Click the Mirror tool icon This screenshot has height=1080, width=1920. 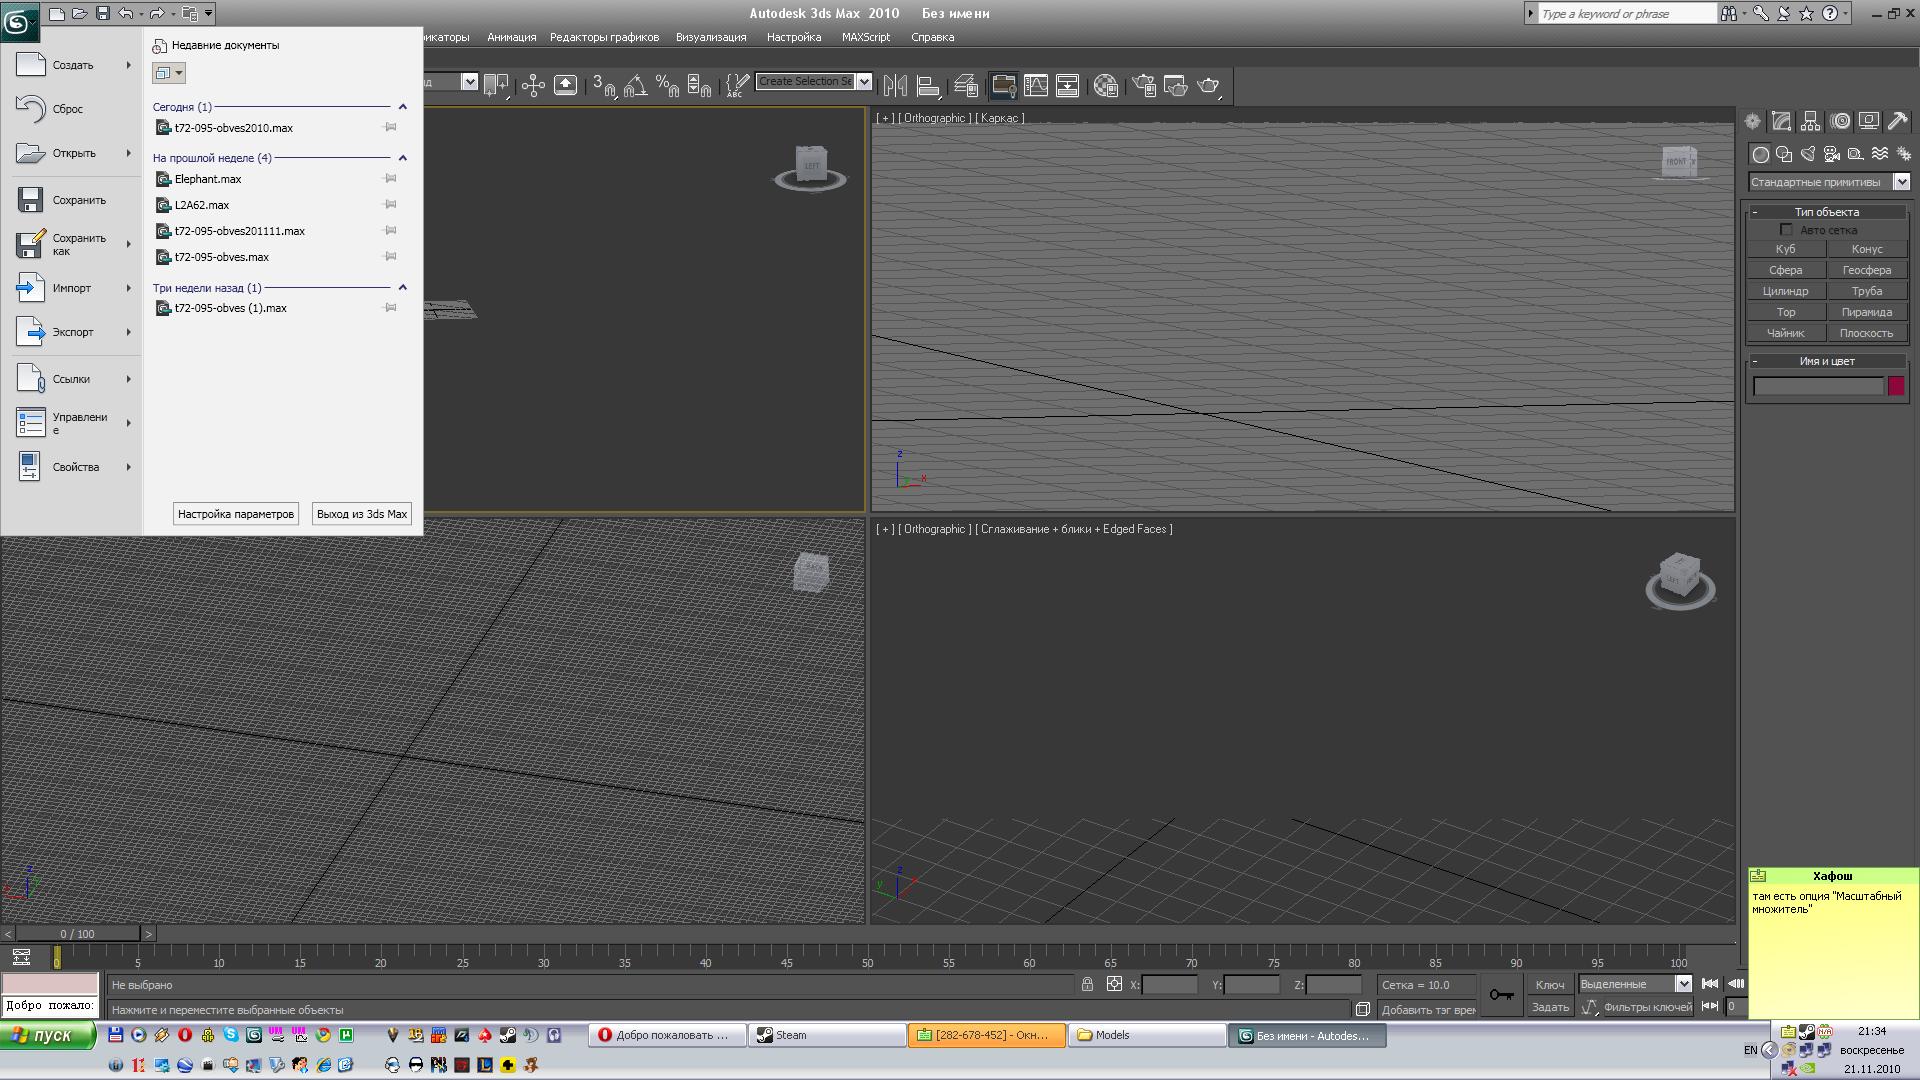[x=895, y=86]
